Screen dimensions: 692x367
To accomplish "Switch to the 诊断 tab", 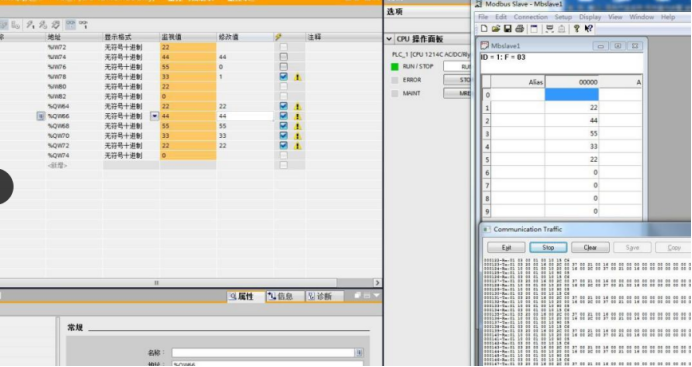I will point(325,296).
